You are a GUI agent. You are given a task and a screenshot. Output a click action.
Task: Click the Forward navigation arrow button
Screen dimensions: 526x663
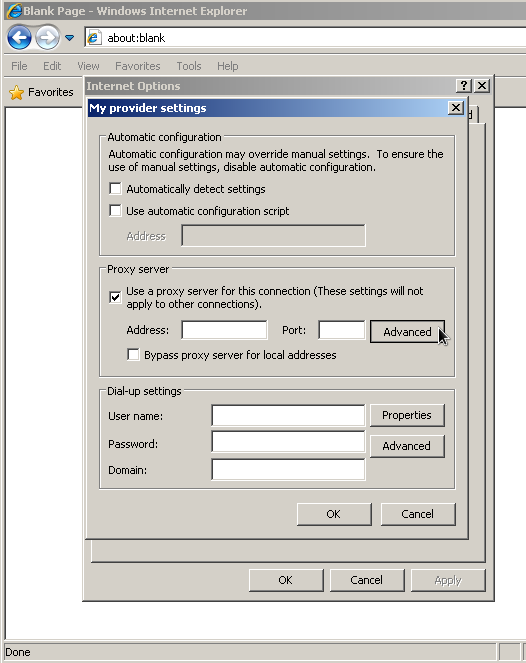pos(47,38)
